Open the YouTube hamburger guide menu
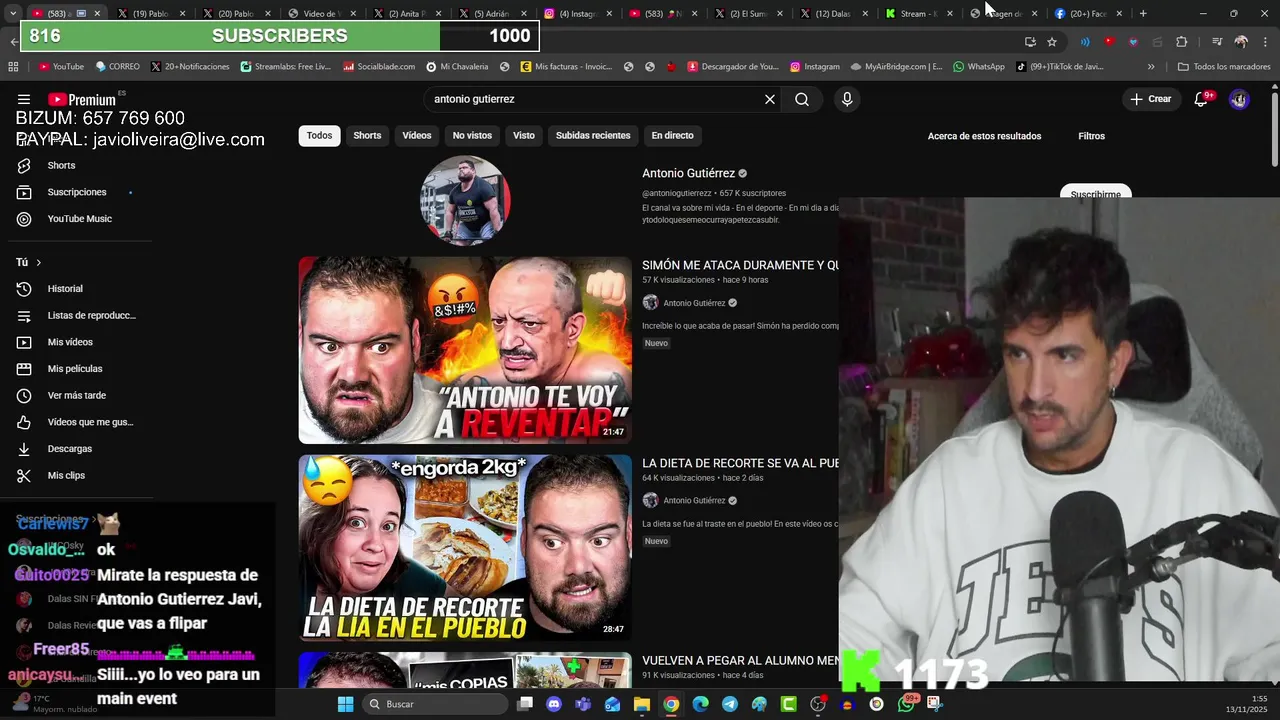Image resolution: width=1280 pixels, height=720 pixels. pyautogui.click(x=23, y=99)
